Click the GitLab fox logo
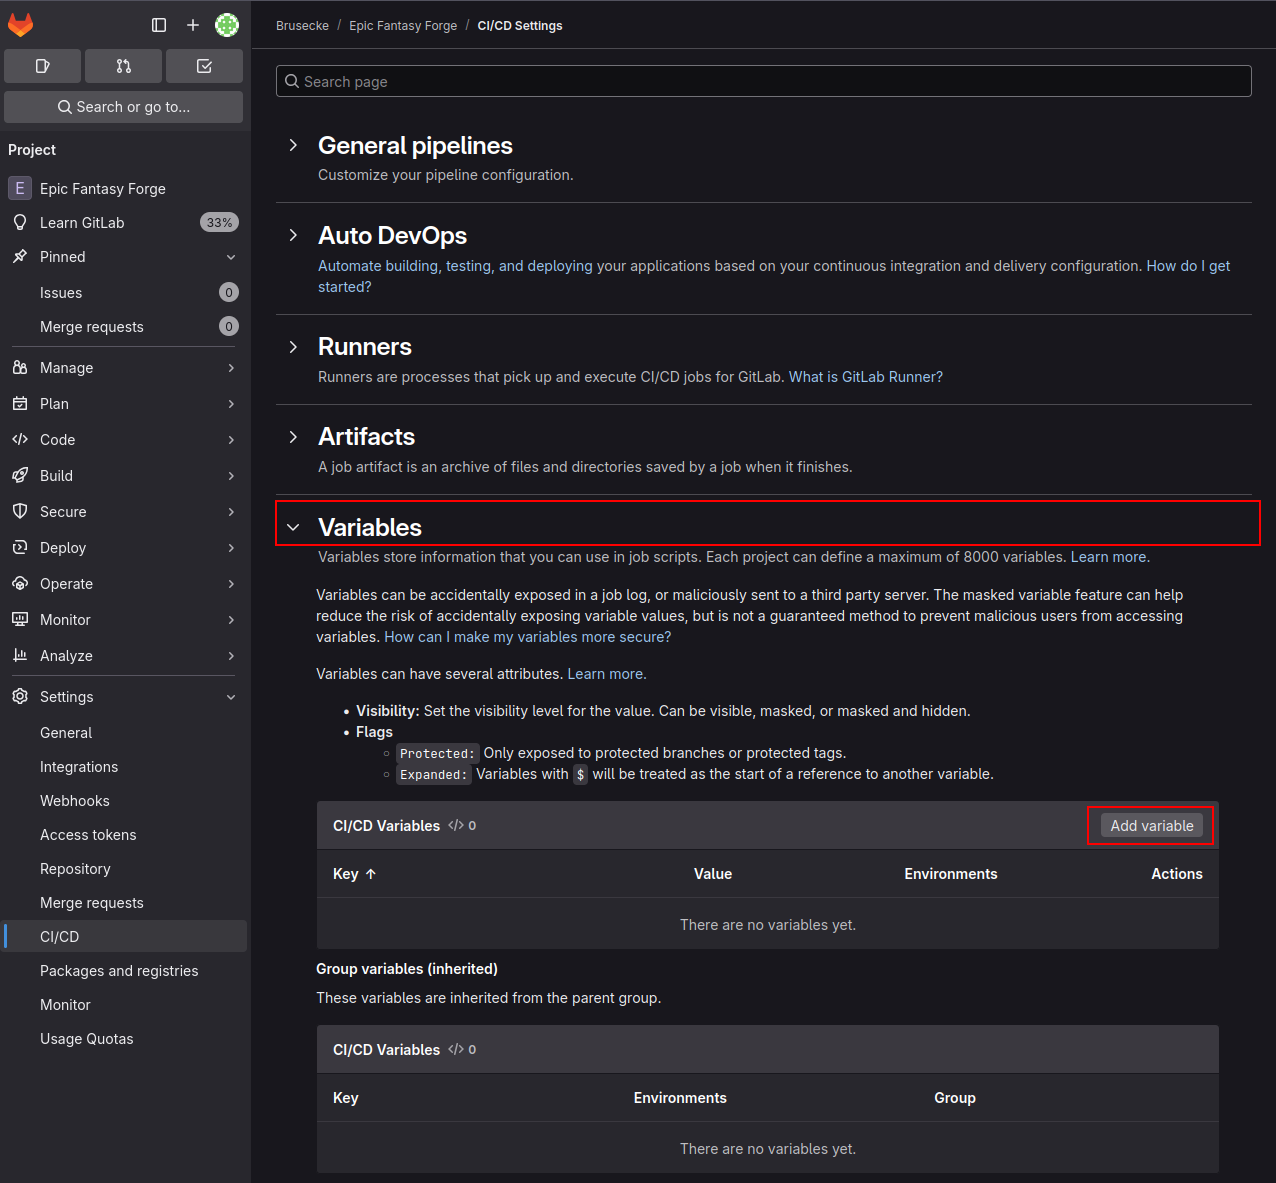The width and height of the screenshot is (1276, 1183). click(x=20, y=25)
